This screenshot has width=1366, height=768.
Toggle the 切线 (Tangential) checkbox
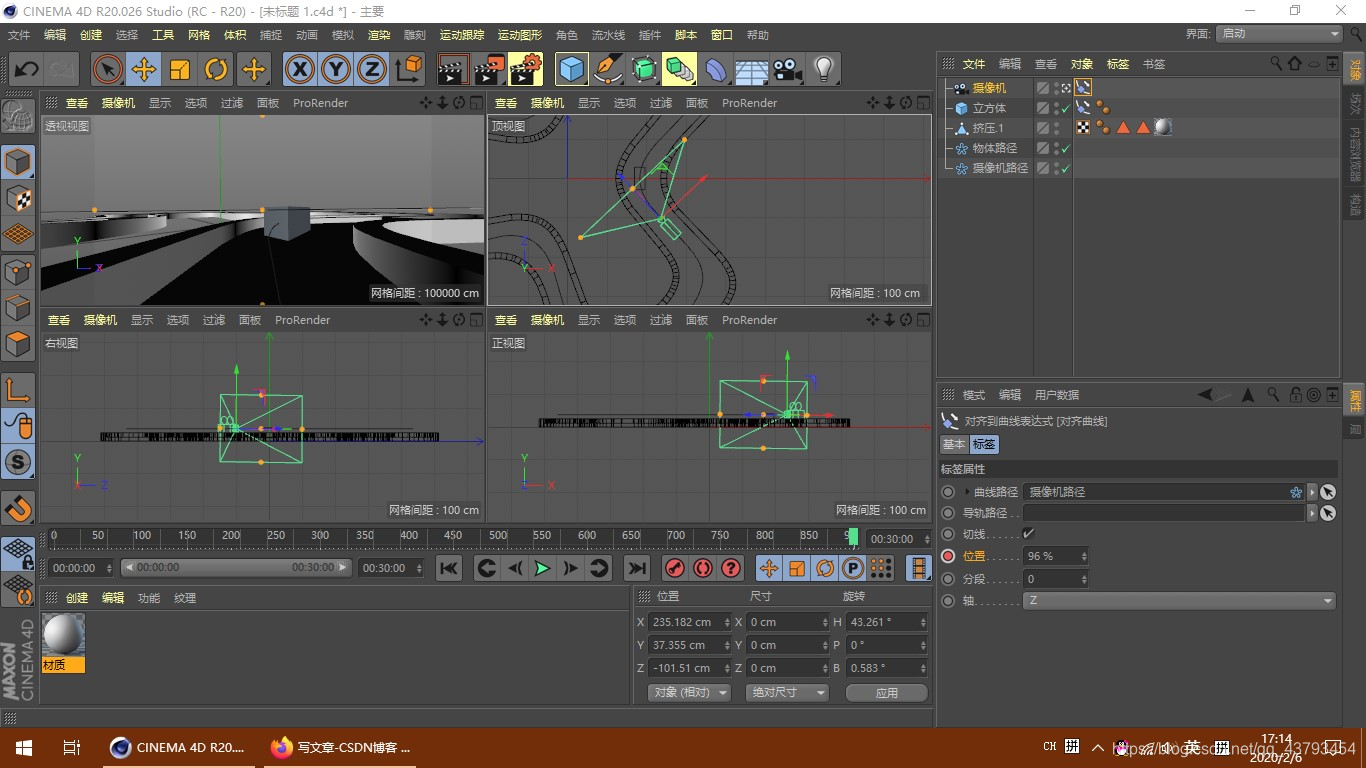(x=1028, y=534)
